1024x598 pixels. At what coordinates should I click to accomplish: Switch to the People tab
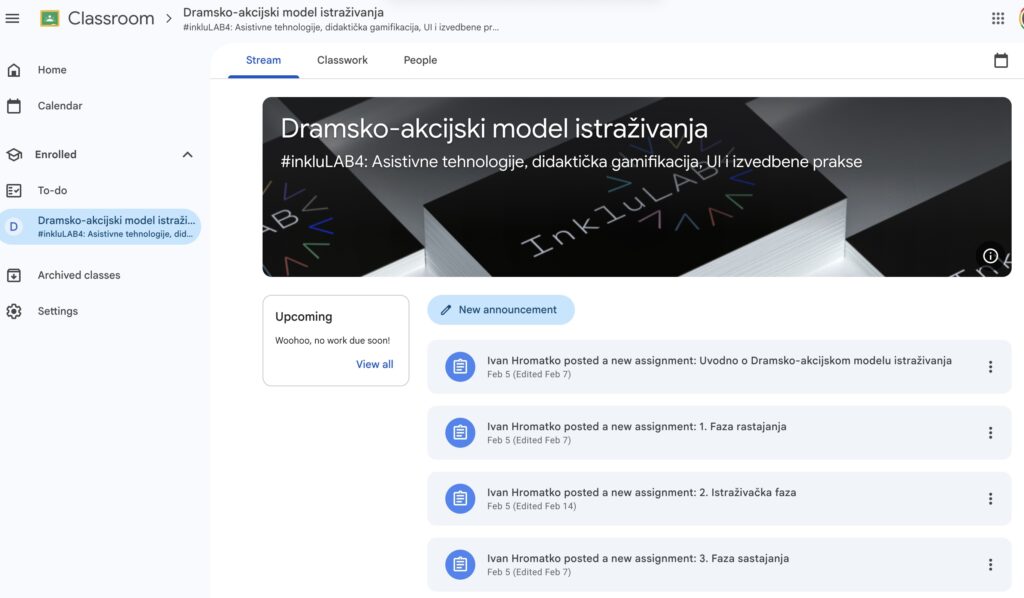(420, 60)
